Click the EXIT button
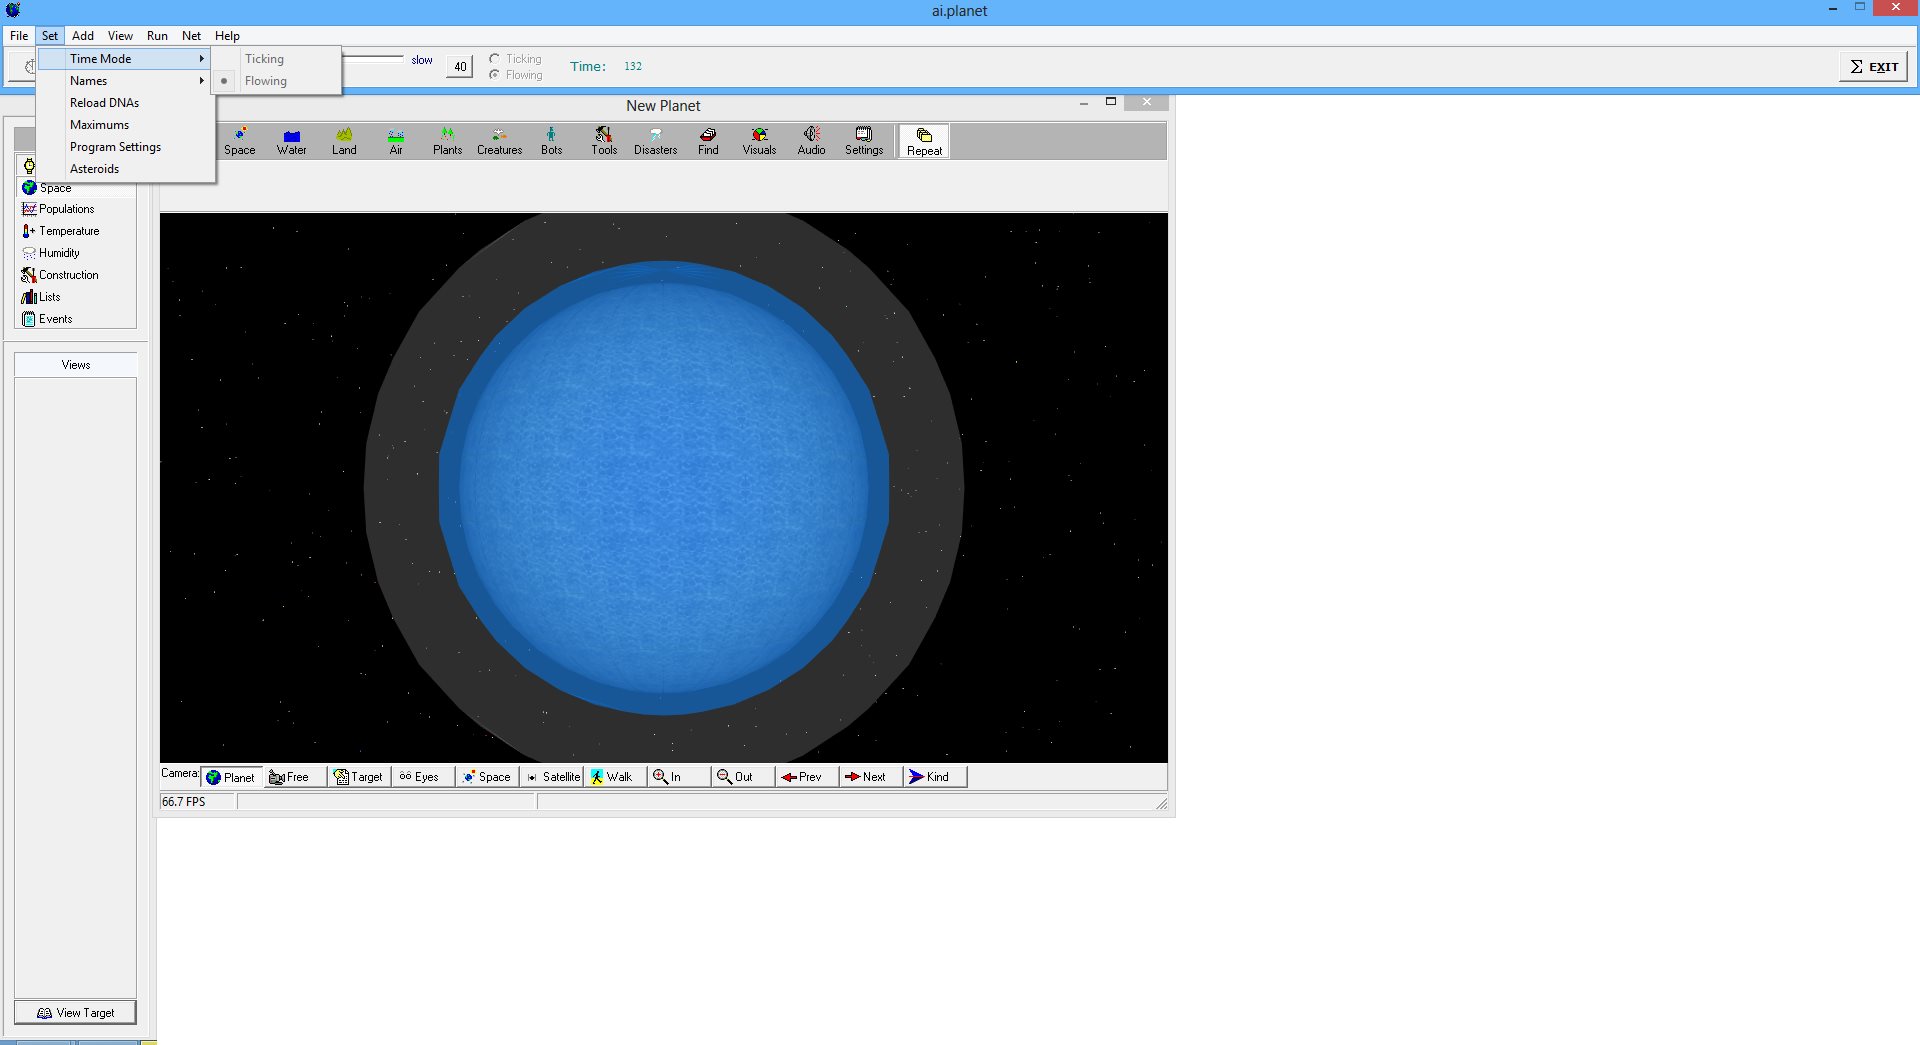The image size is (1920, 1045). (x=1873, y=67)
